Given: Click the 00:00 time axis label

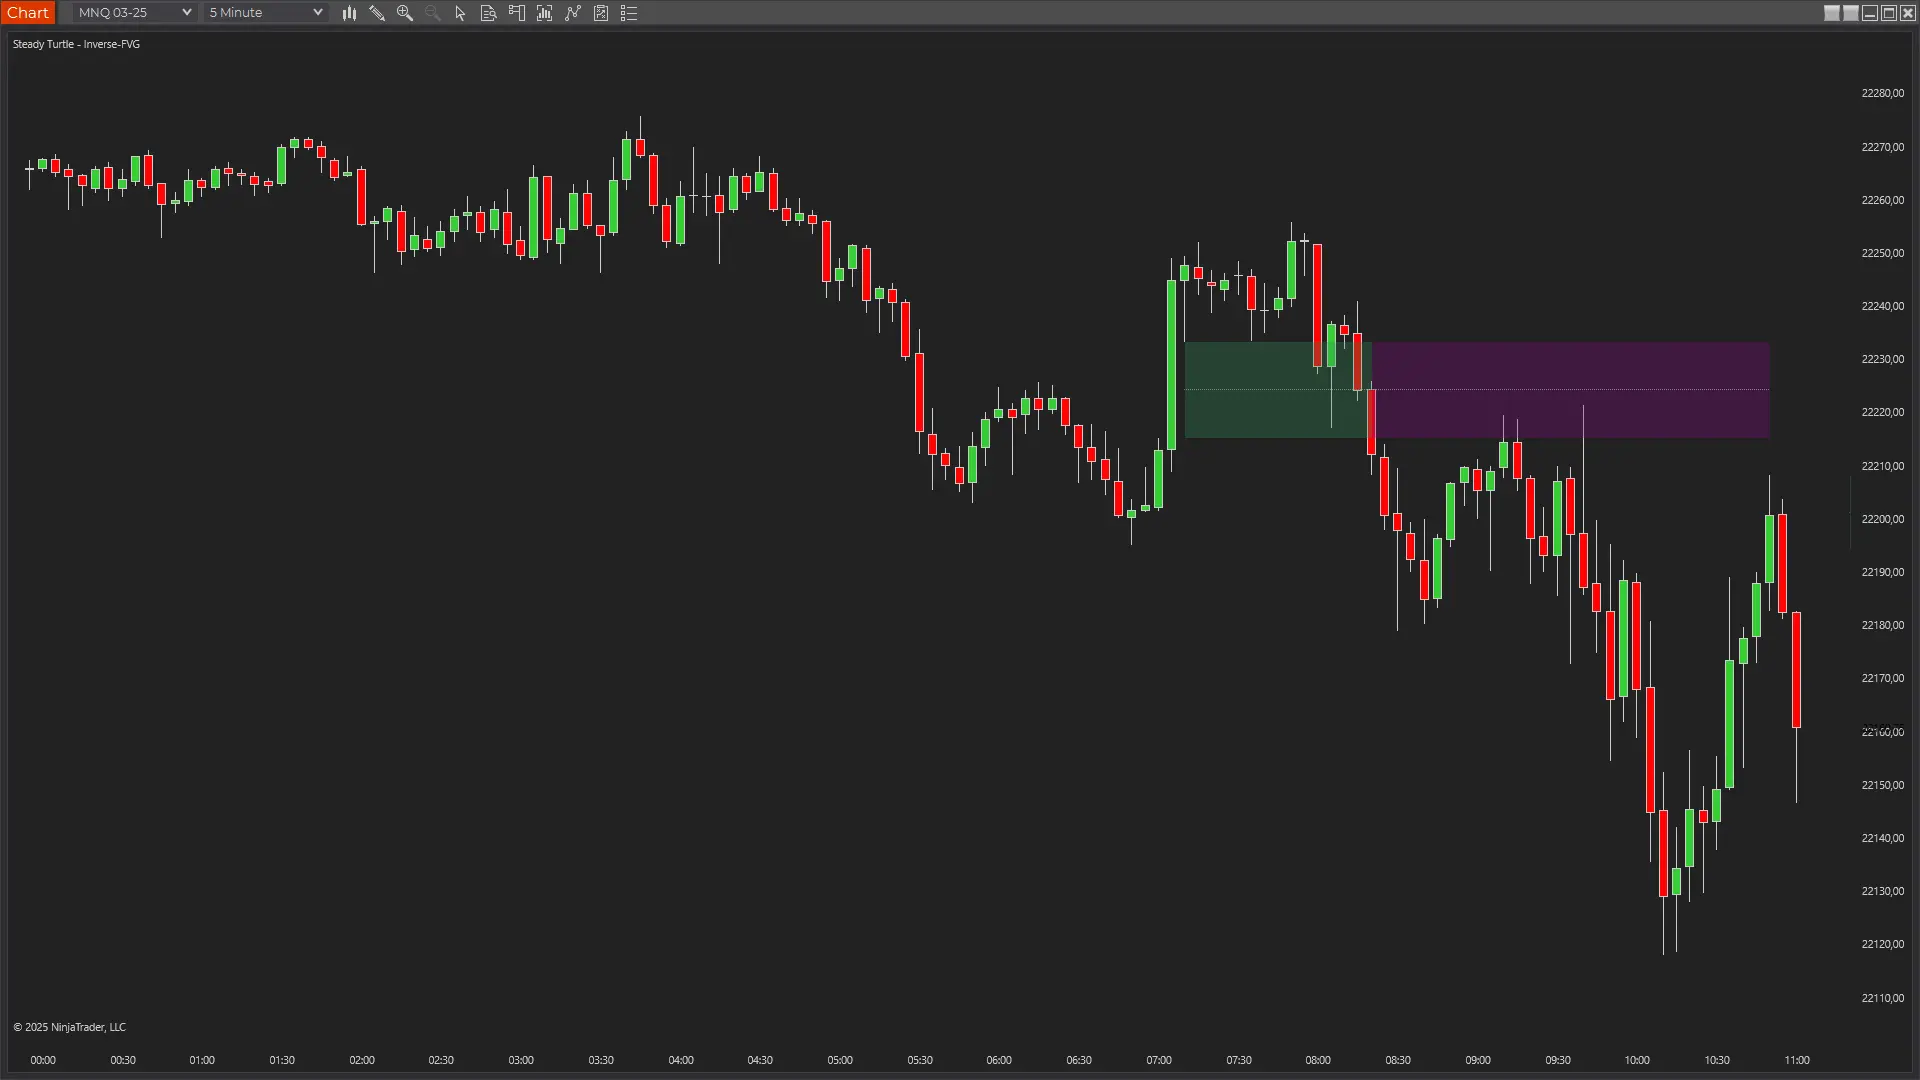Looking at the screenshot, I should pos(43,1060).
